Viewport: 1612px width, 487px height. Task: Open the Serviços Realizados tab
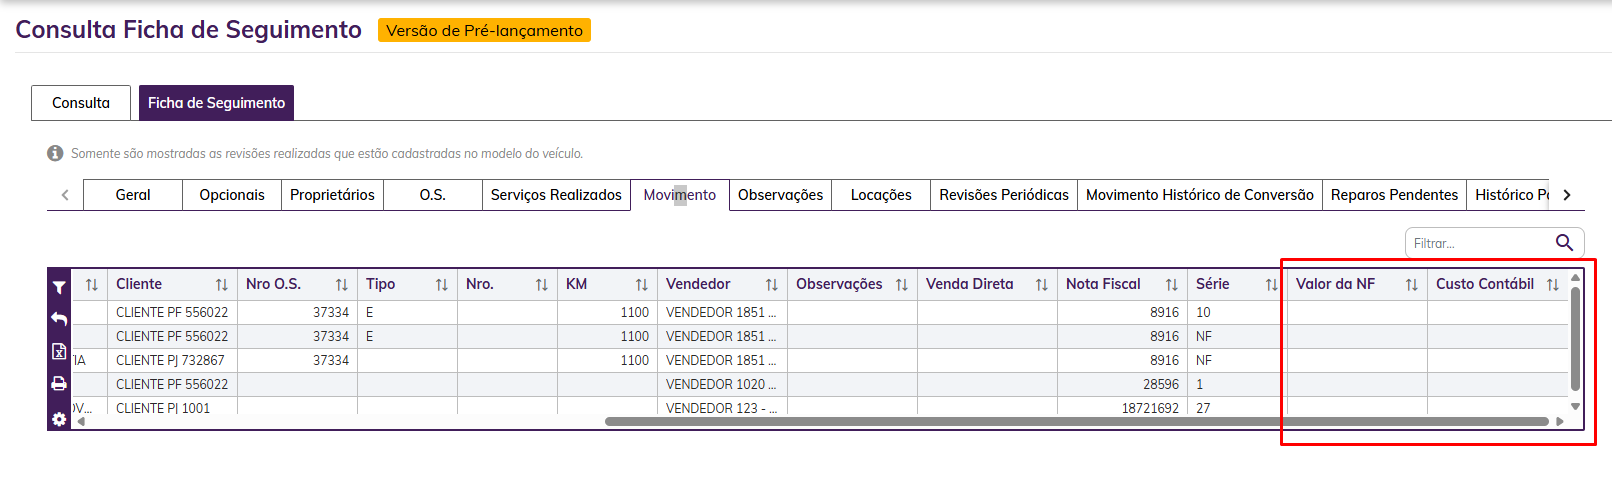tap(556, 195)
